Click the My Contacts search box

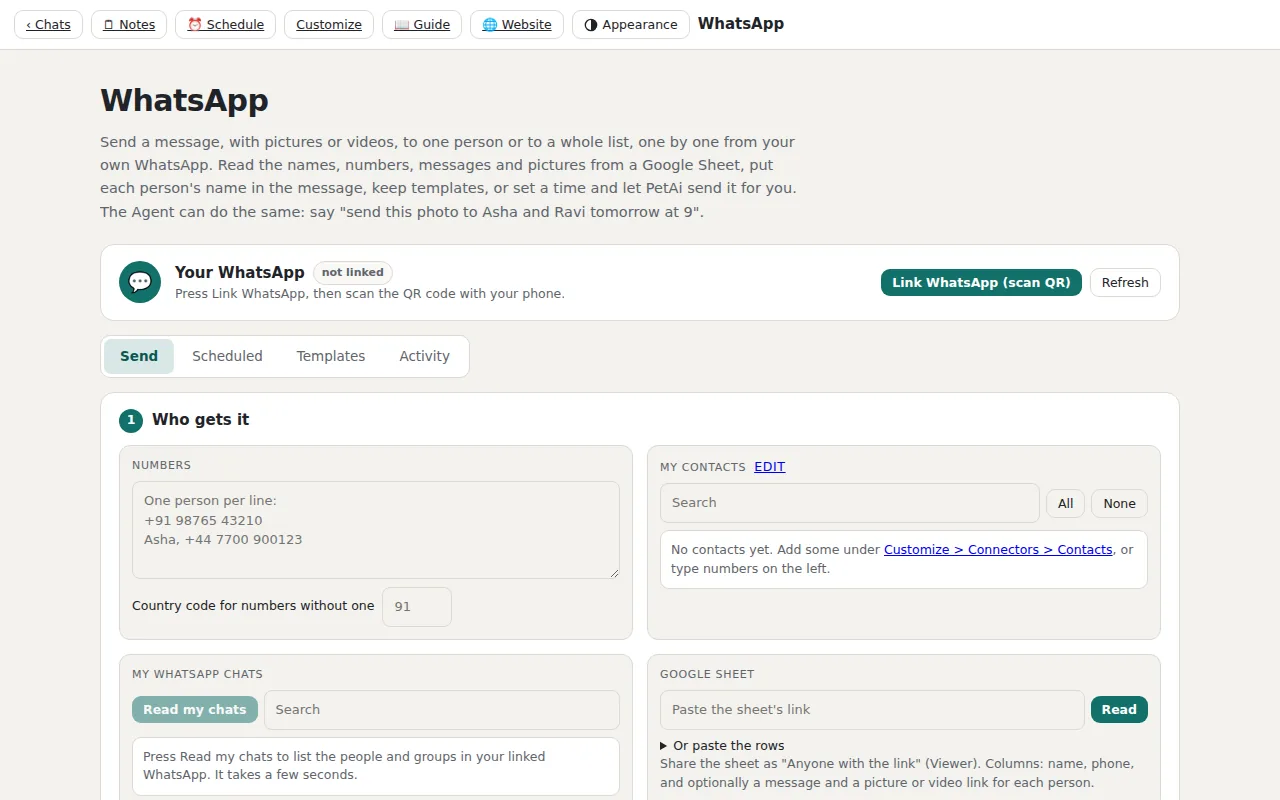click(x=850, y=503)
